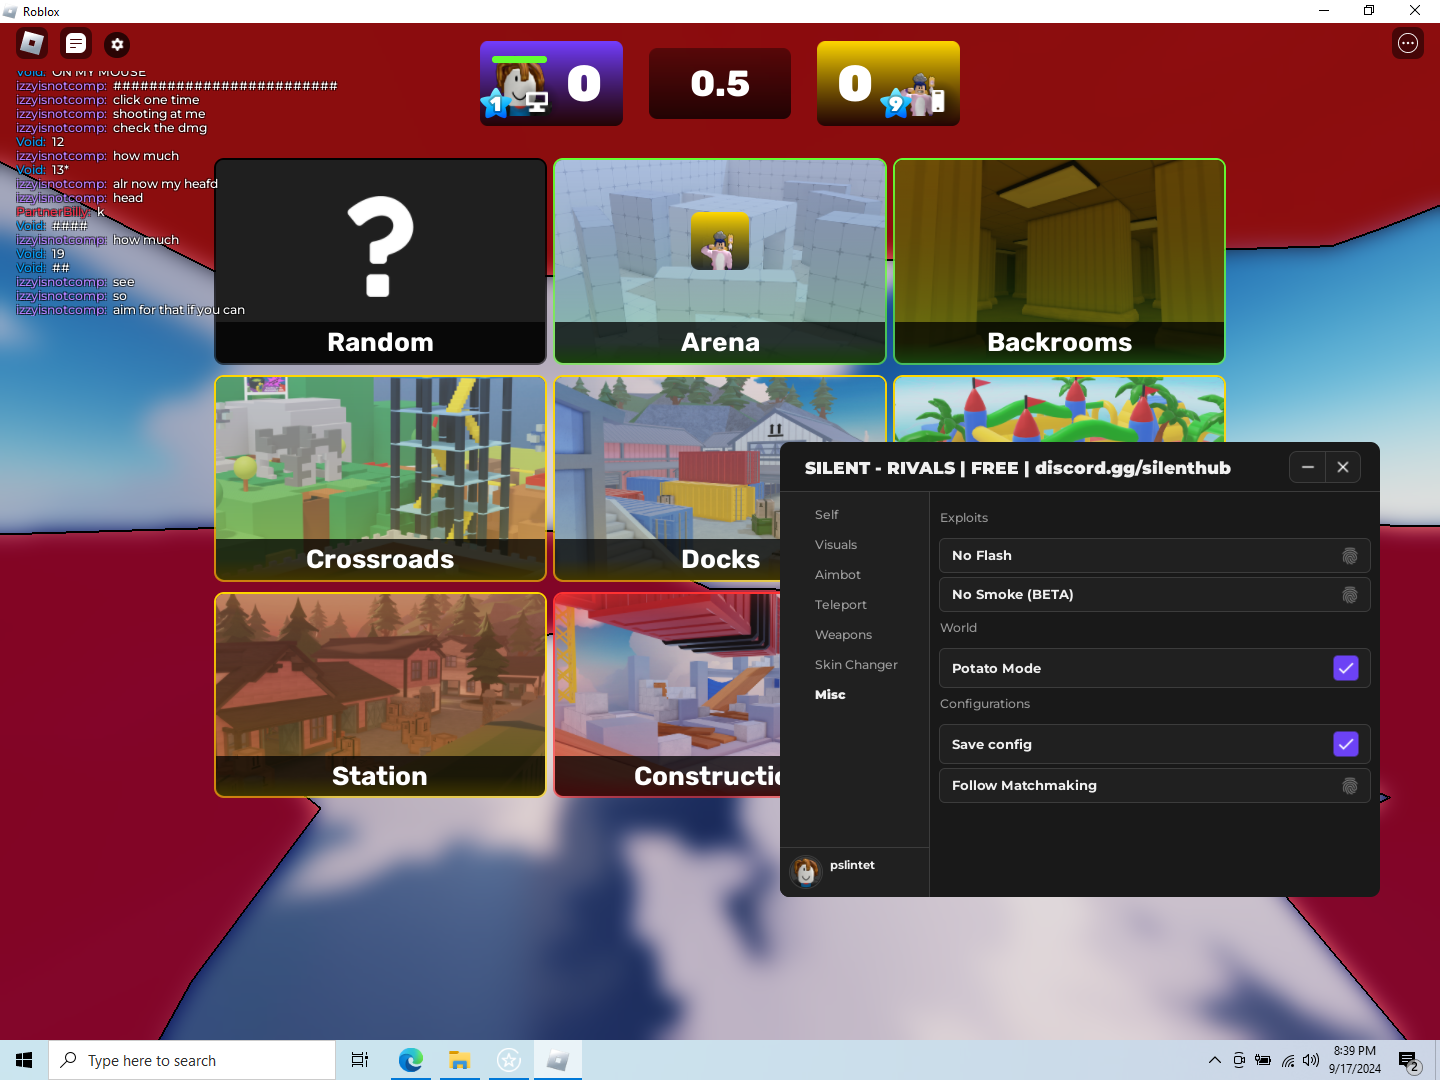Switch to the Aimbot tab

coord(838,575)
